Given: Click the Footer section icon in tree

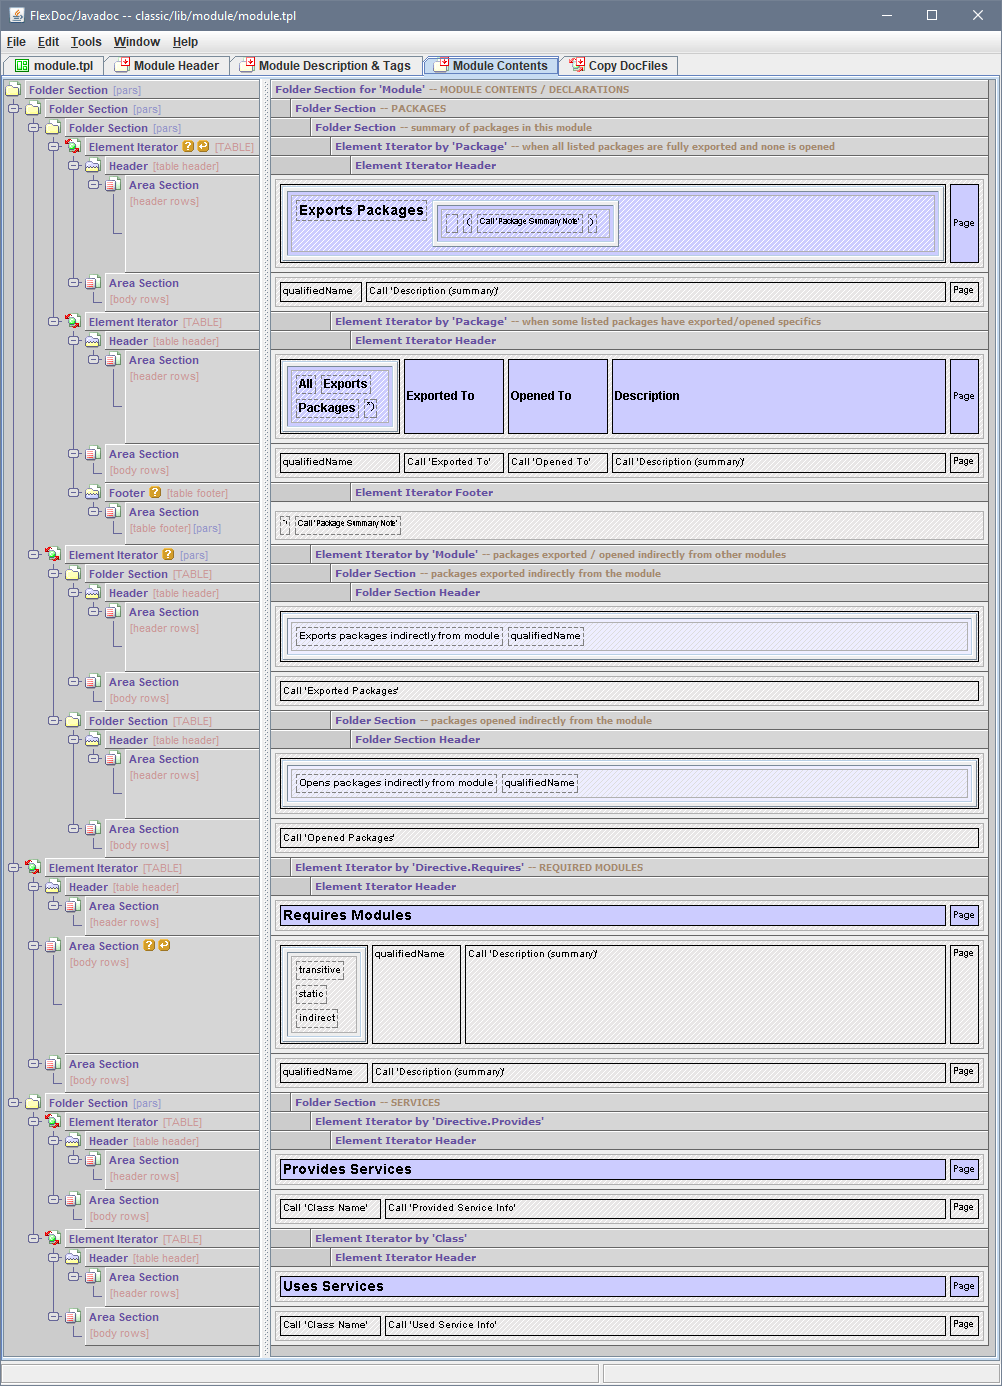Looking at the screenshot, I should (93, 493).
